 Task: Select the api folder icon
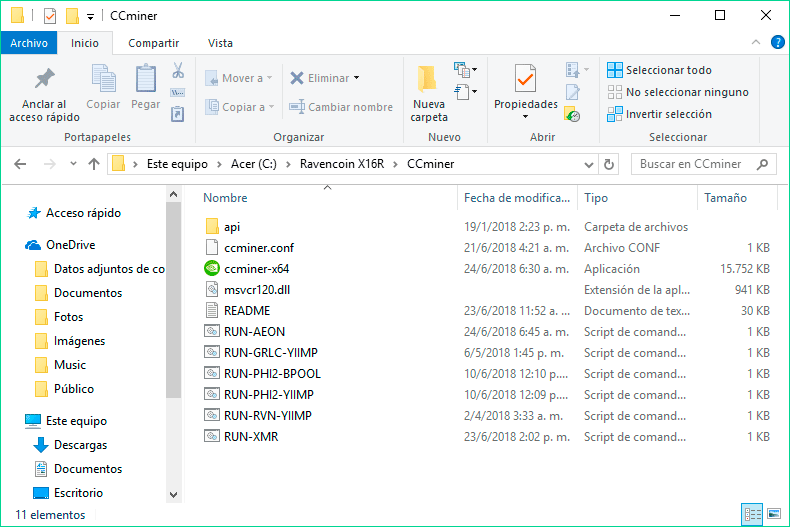point(212,227)
